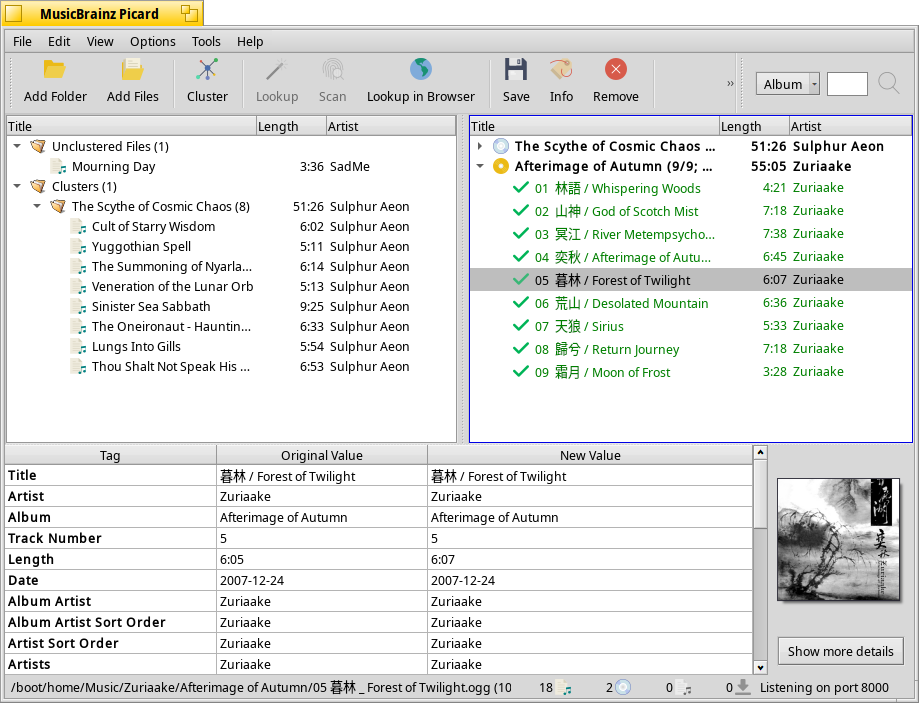Click the gold disc icon of Afterimage of Autumn
Screen dimensions: 919x703
(x=501, y=167)
